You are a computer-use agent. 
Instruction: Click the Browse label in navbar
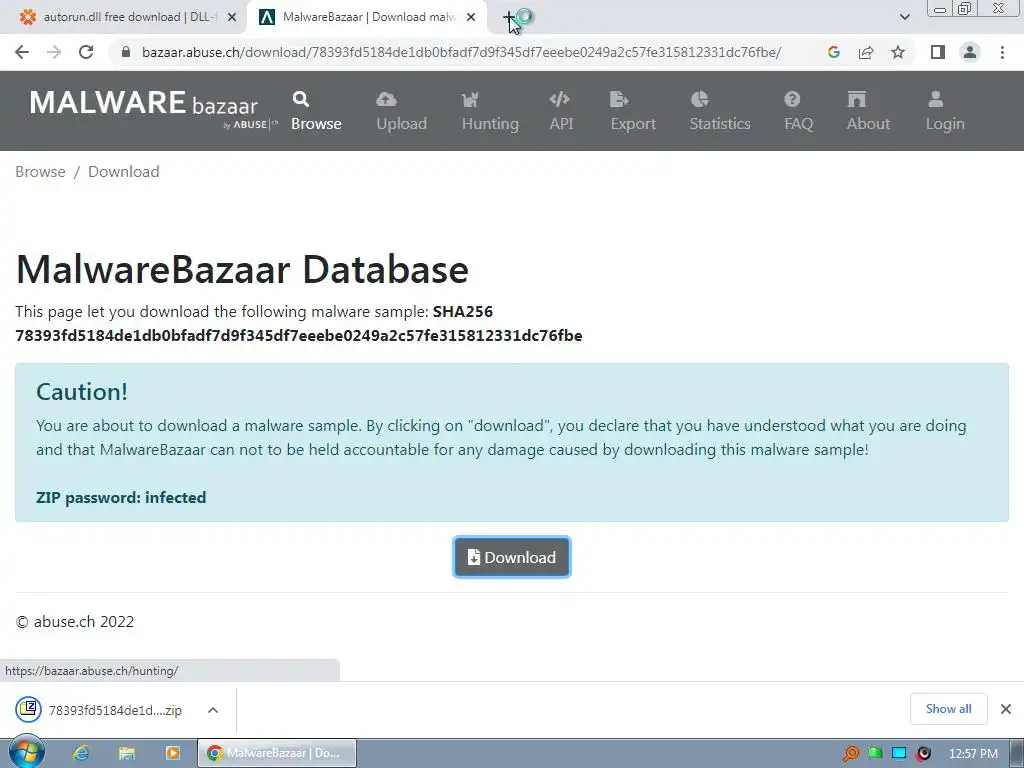(x=316, y=123)
